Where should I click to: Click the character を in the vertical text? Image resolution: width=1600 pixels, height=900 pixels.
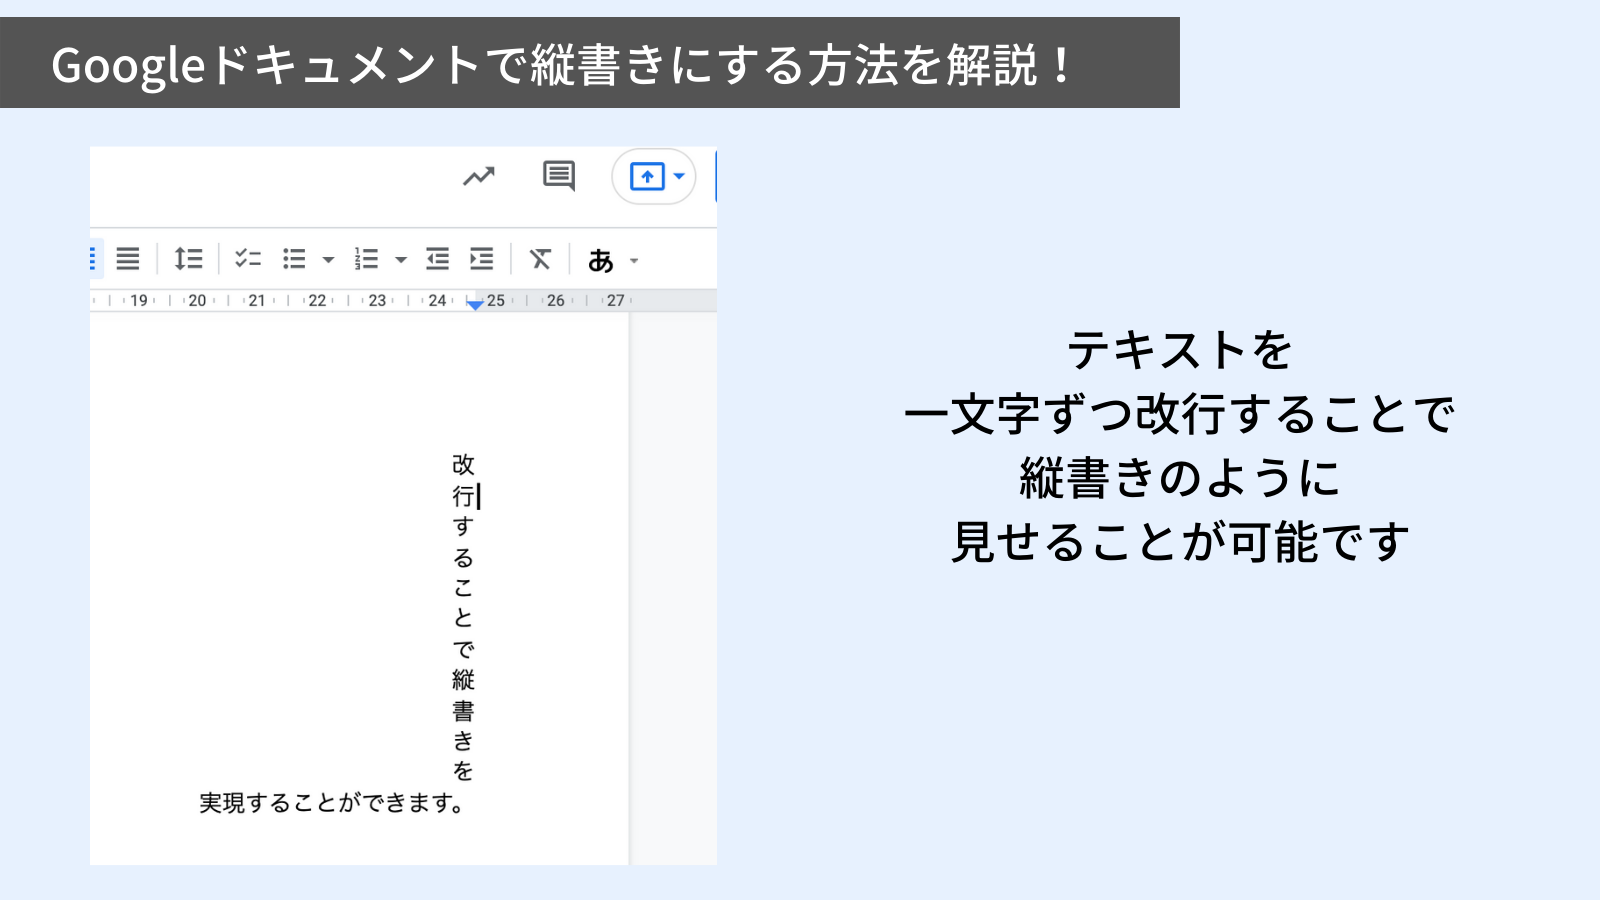pyautogui.click(x=463, y=771)
